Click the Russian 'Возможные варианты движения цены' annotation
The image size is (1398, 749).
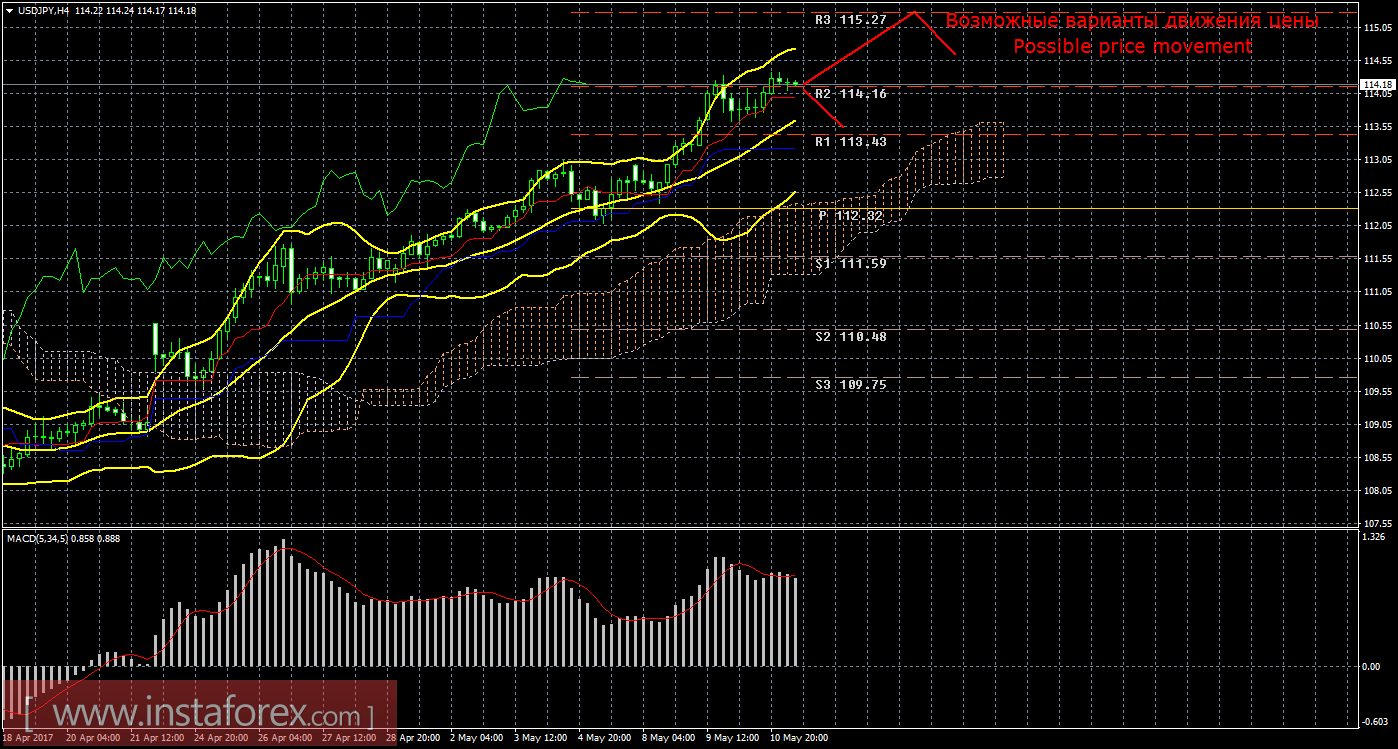tap(1132, 21)
